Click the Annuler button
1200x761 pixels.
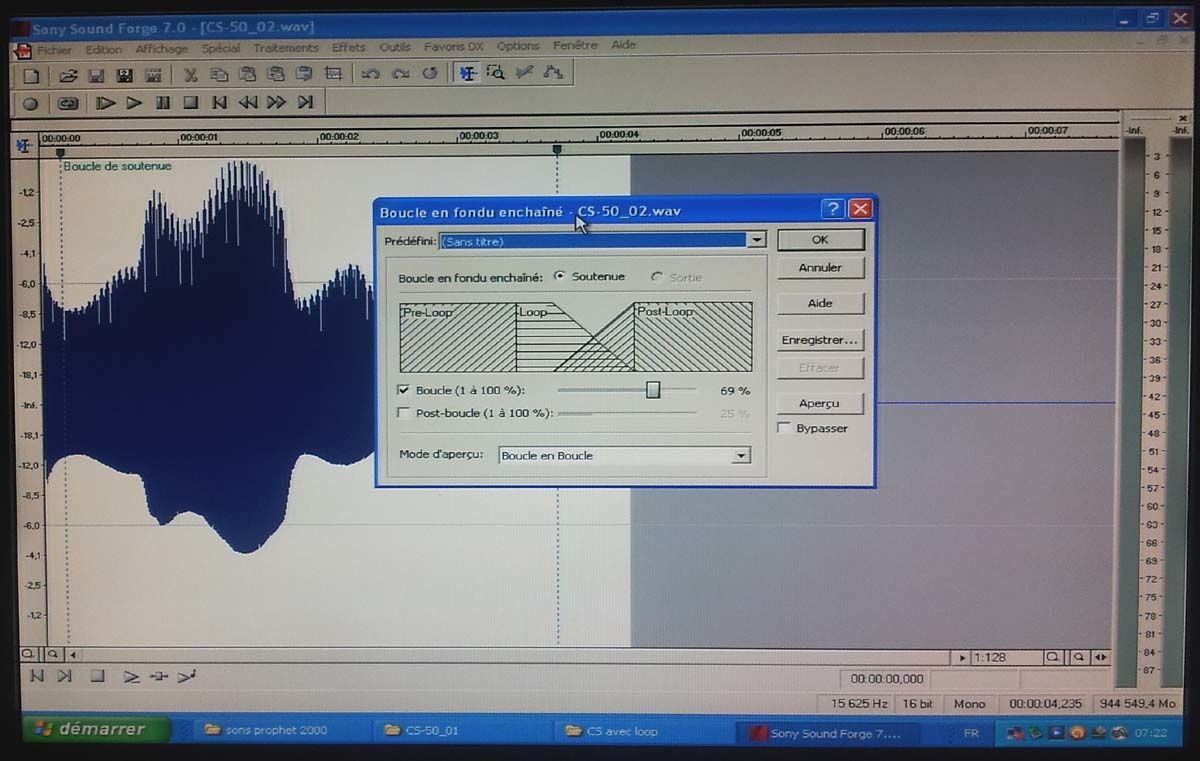(x=820, y=268)
